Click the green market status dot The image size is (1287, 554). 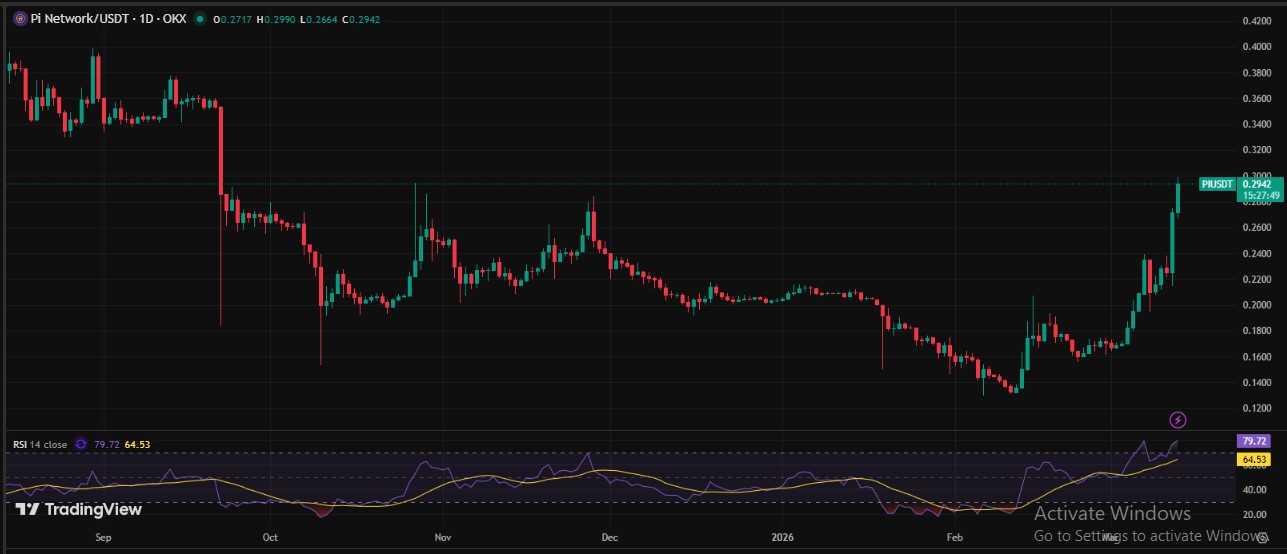tap(202, 19)
